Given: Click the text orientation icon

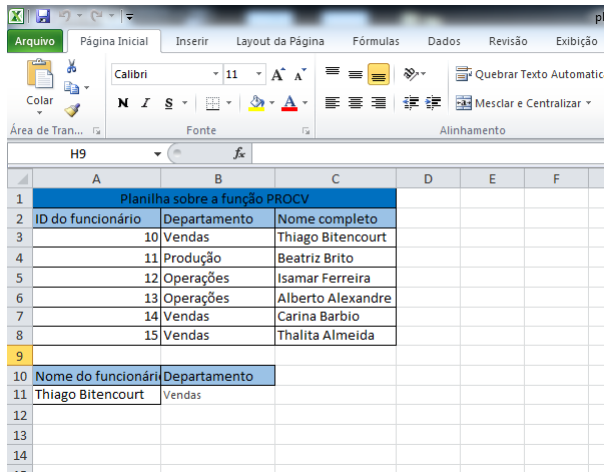Looking at the screenshot, I should [412, 75].
